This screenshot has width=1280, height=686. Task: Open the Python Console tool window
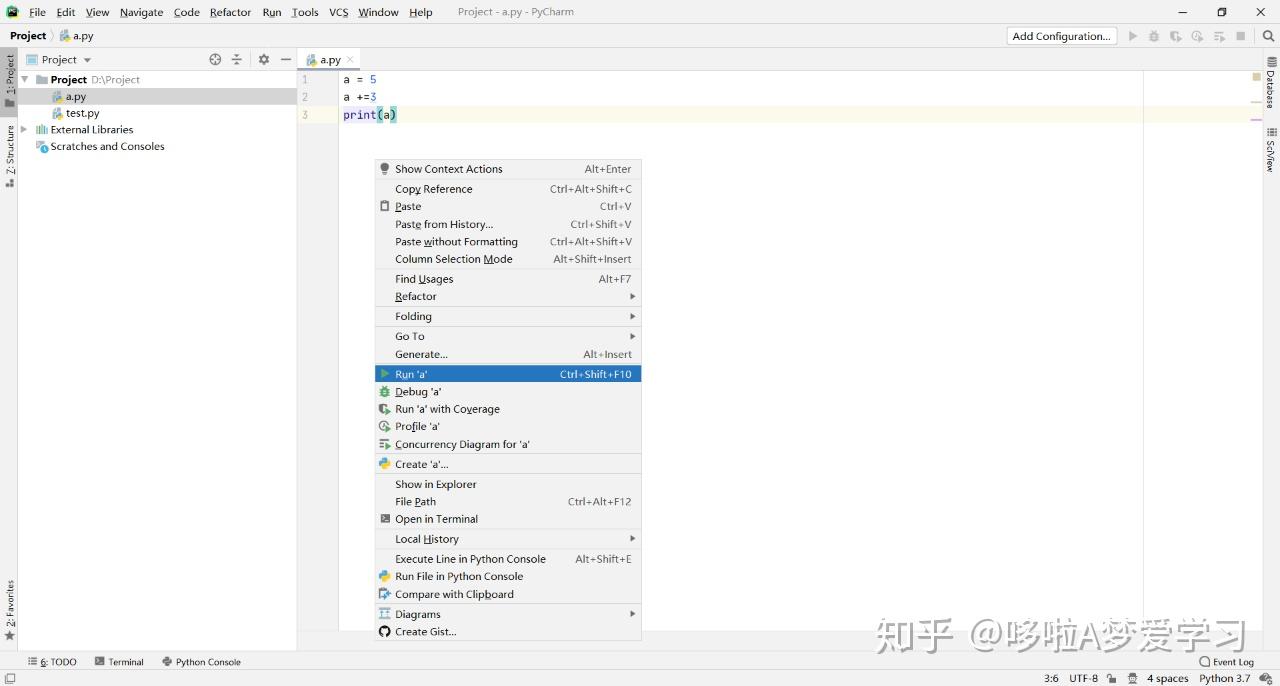(x=201, y=662)
